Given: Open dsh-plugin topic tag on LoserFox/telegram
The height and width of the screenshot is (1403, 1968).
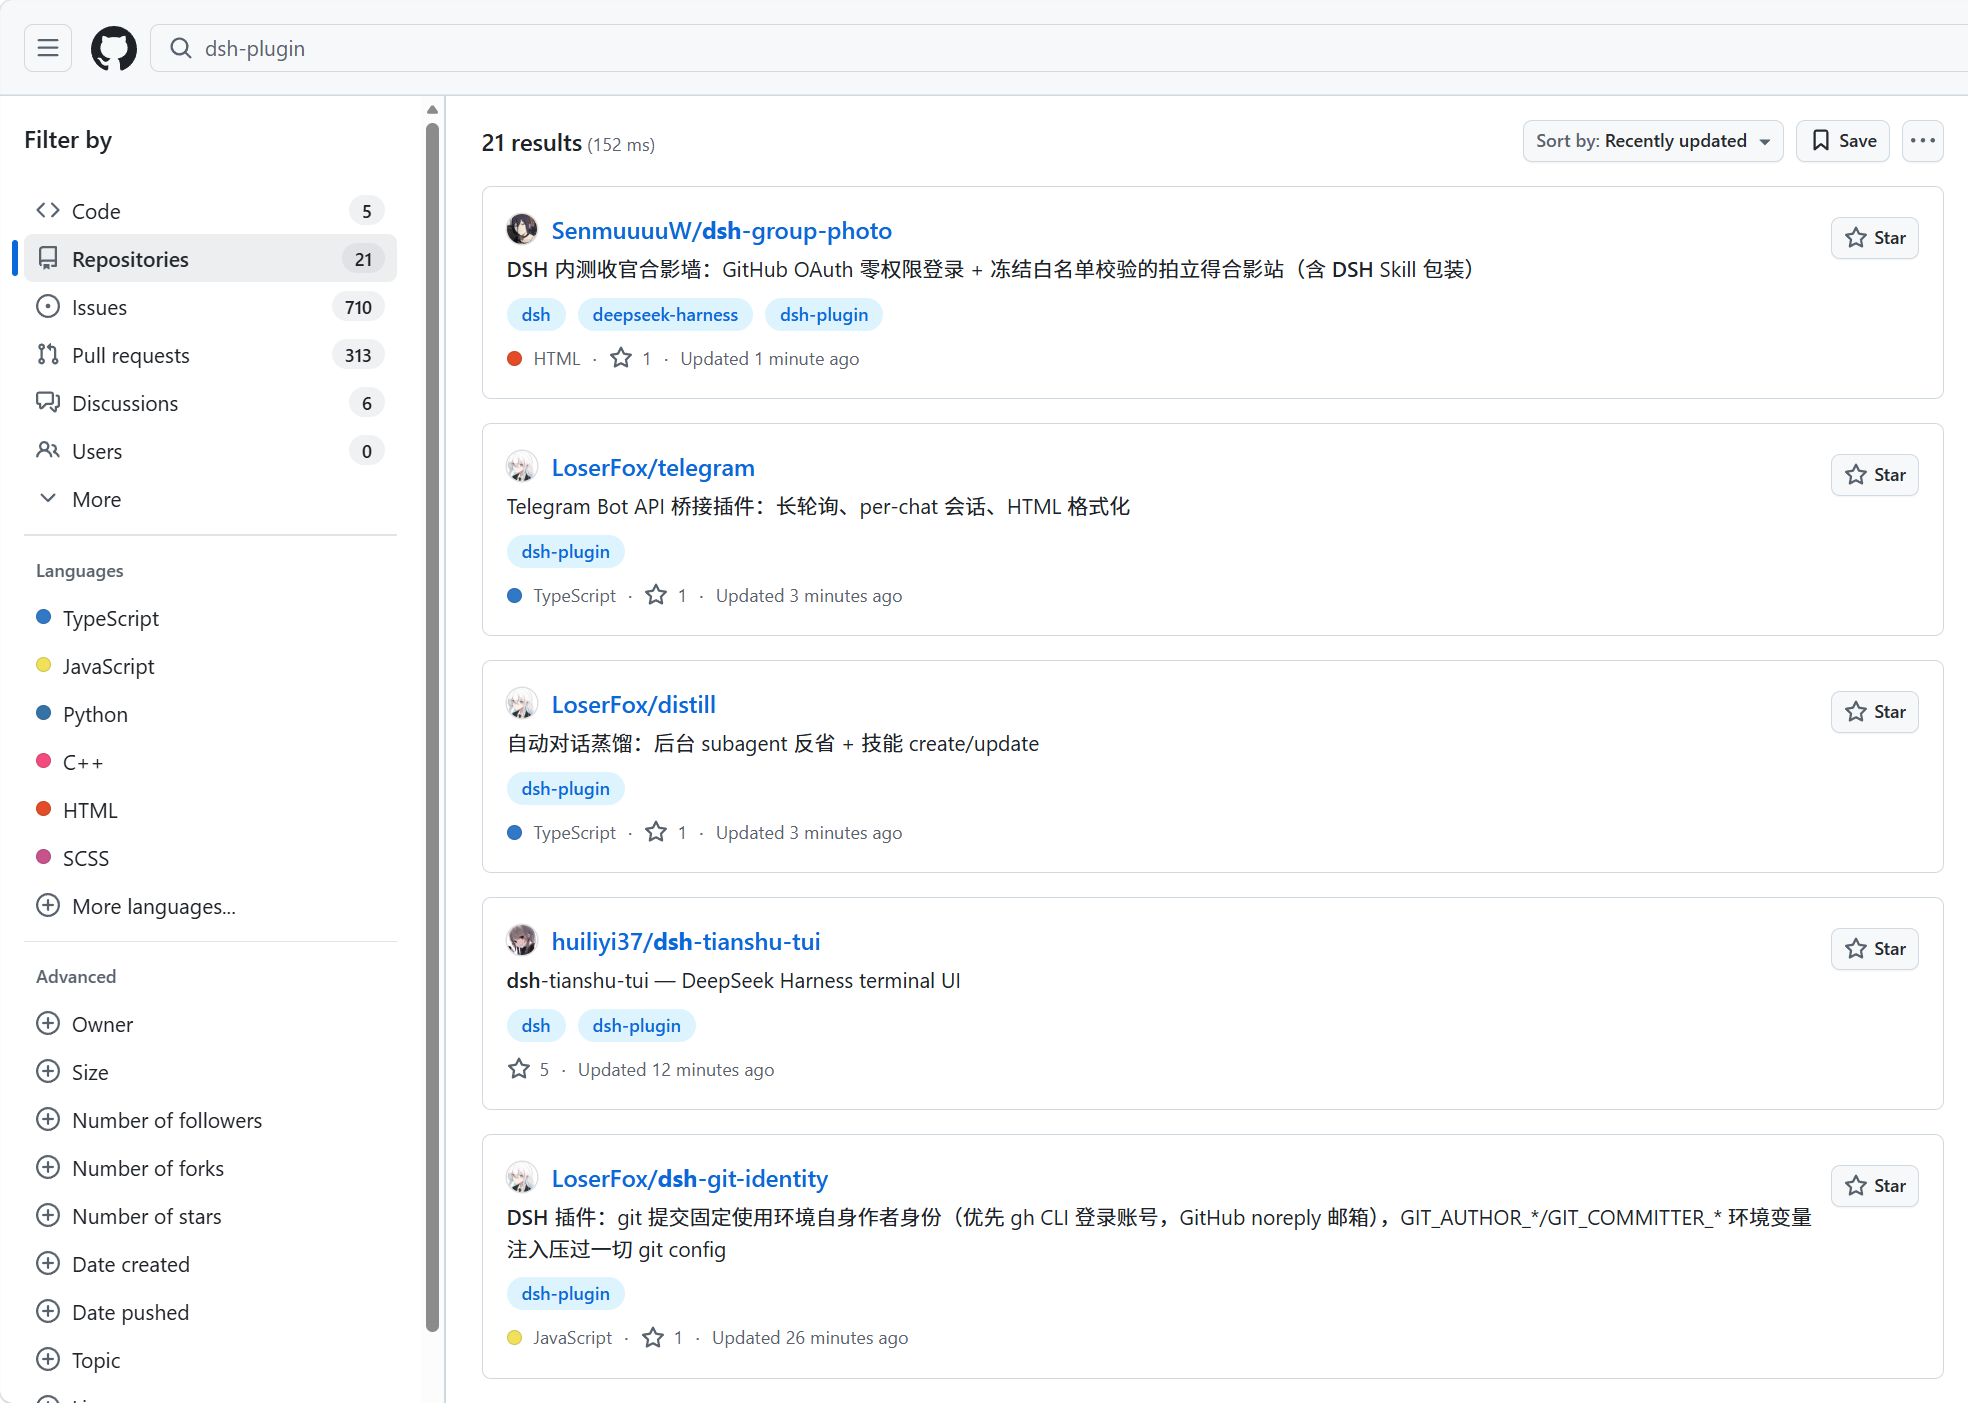Looking at the screenshot, I should pyautogui.click(x=566, y=552).
